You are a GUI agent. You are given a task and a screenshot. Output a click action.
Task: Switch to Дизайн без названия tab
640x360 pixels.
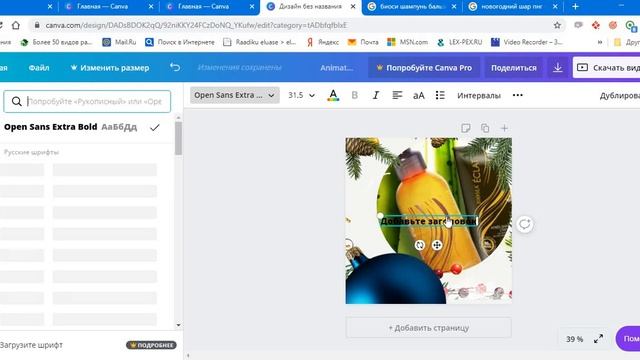[x=310, y=7]
